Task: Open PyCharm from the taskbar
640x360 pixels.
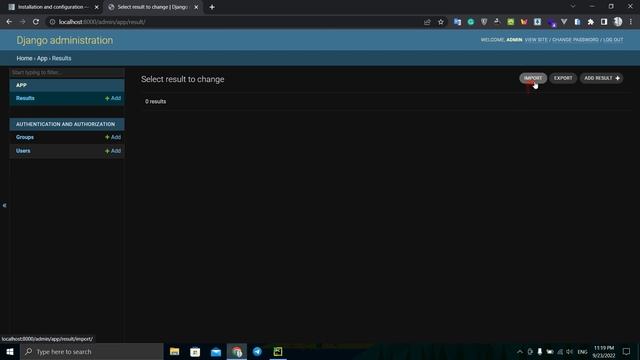Action: 278,351
